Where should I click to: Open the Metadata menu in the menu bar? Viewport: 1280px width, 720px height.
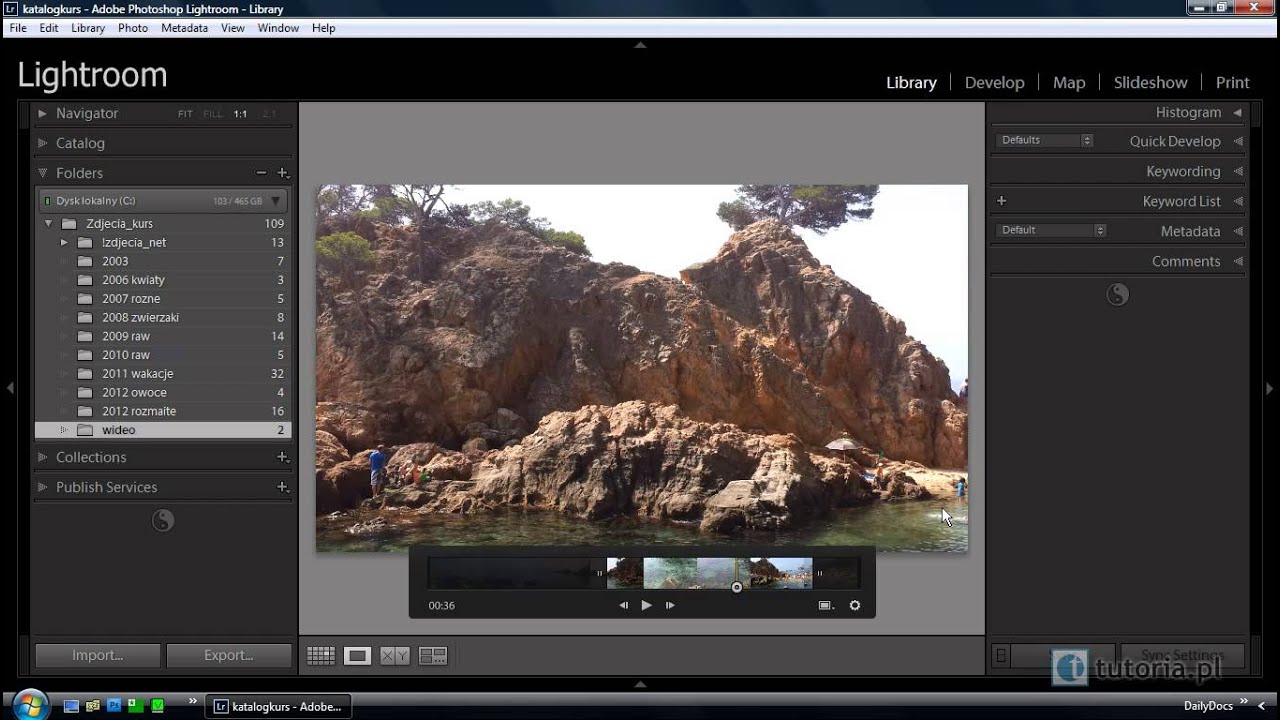[x=184, y=28]
